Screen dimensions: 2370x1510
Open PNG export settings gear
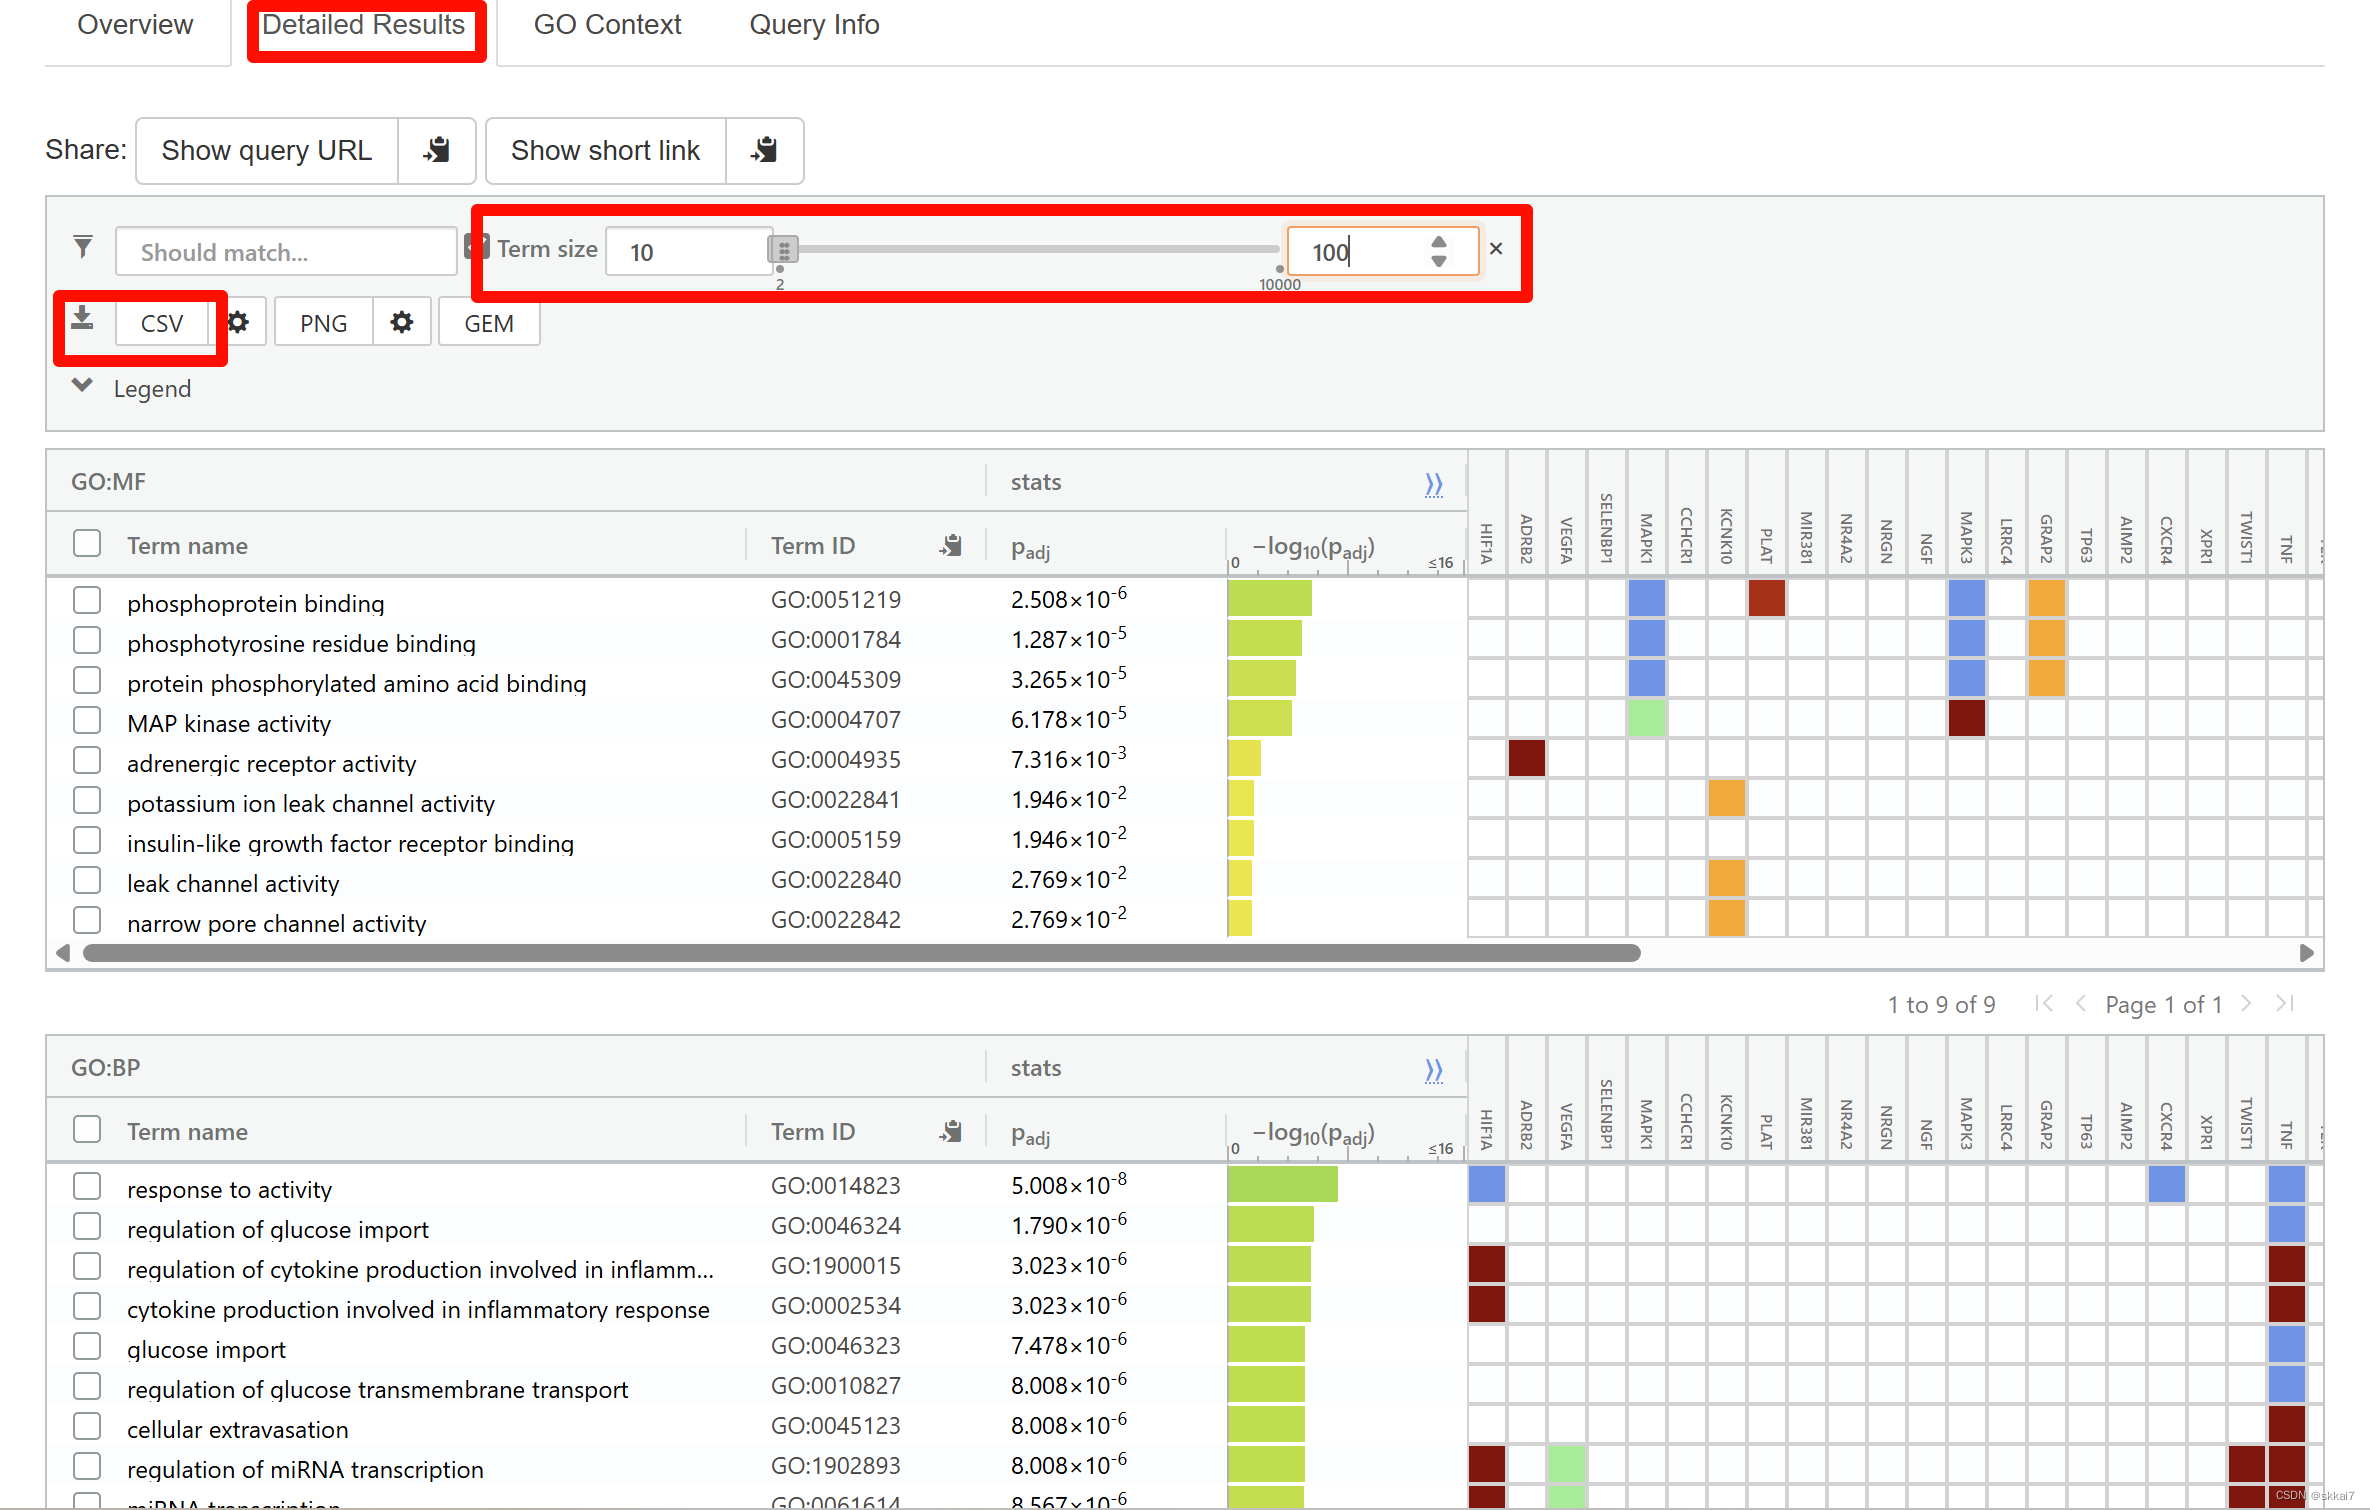click(402, 323)
